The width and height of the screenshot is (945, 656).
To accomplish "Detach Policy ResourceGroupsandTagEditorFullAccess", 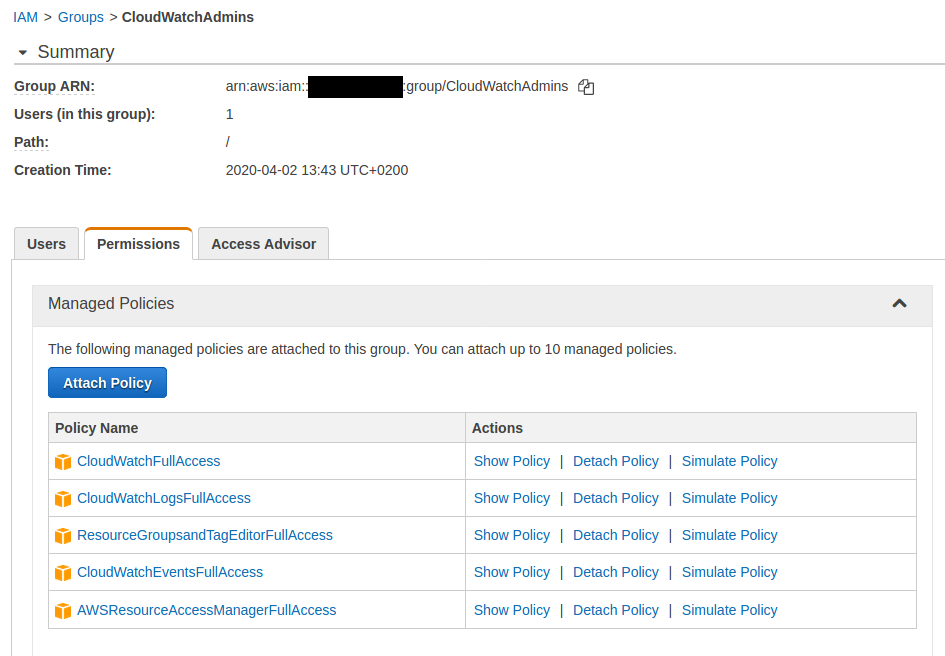I will click(x=616, y=535).
